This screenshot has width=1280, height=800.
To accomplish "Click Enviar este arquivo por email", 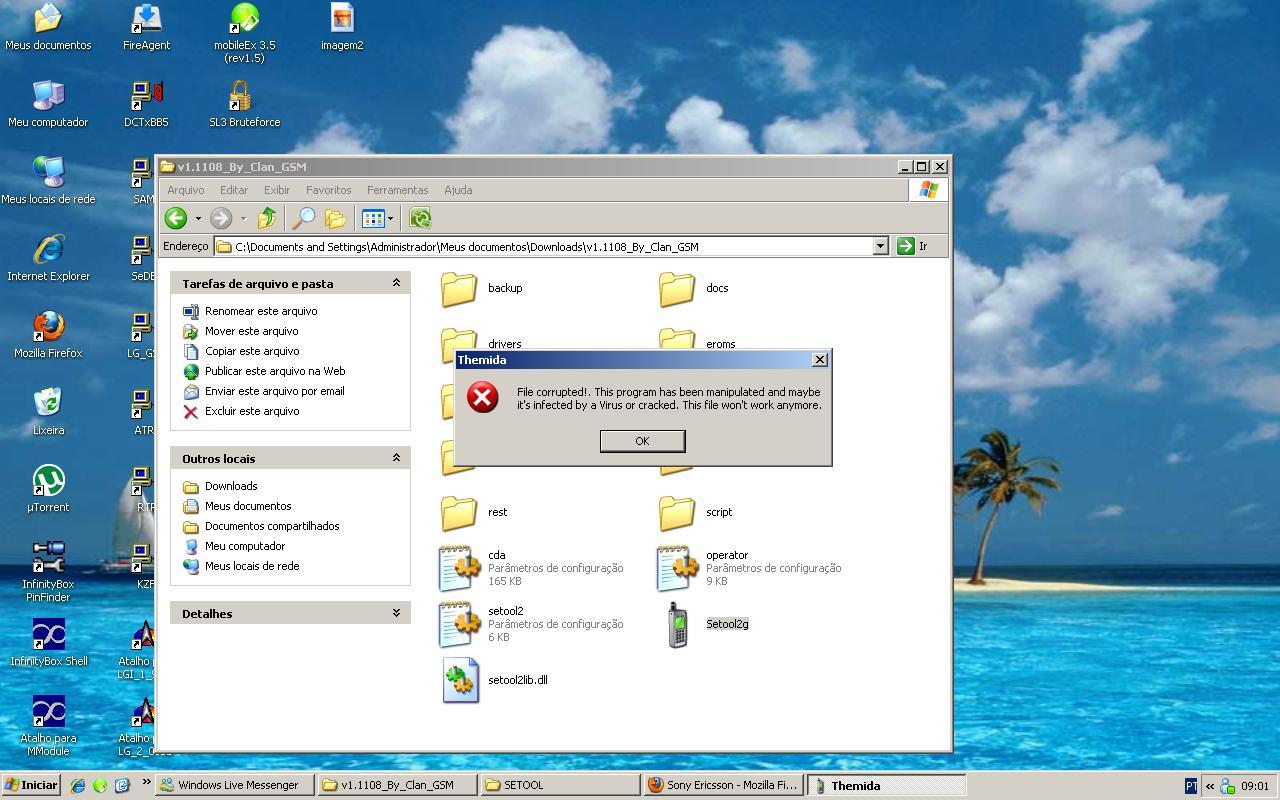I will tap(274, 391).
